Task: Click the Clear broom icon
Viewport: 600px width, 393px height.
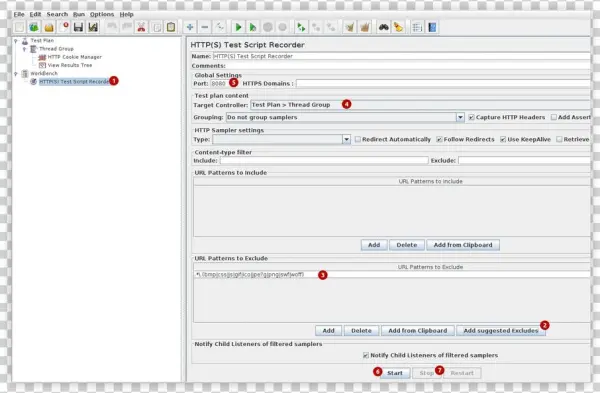Action: (349, 27)
